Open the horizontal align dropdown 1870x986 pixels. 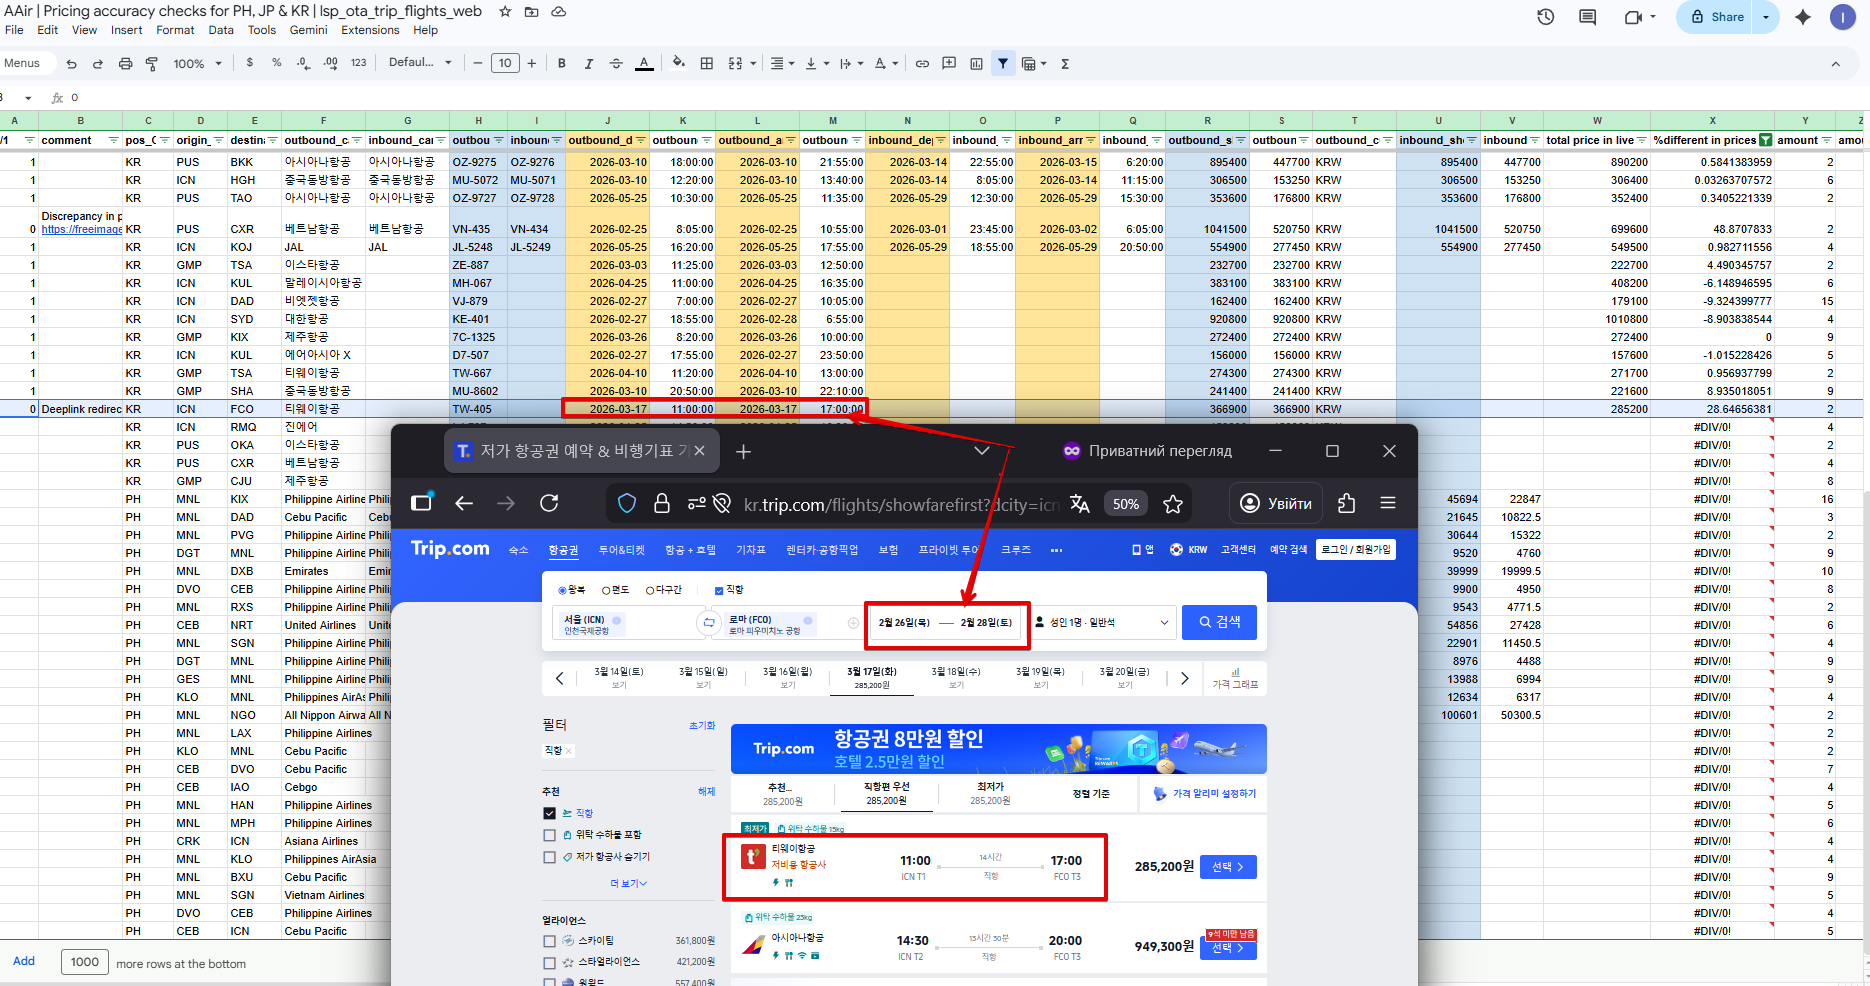click(x=782, y=64)
